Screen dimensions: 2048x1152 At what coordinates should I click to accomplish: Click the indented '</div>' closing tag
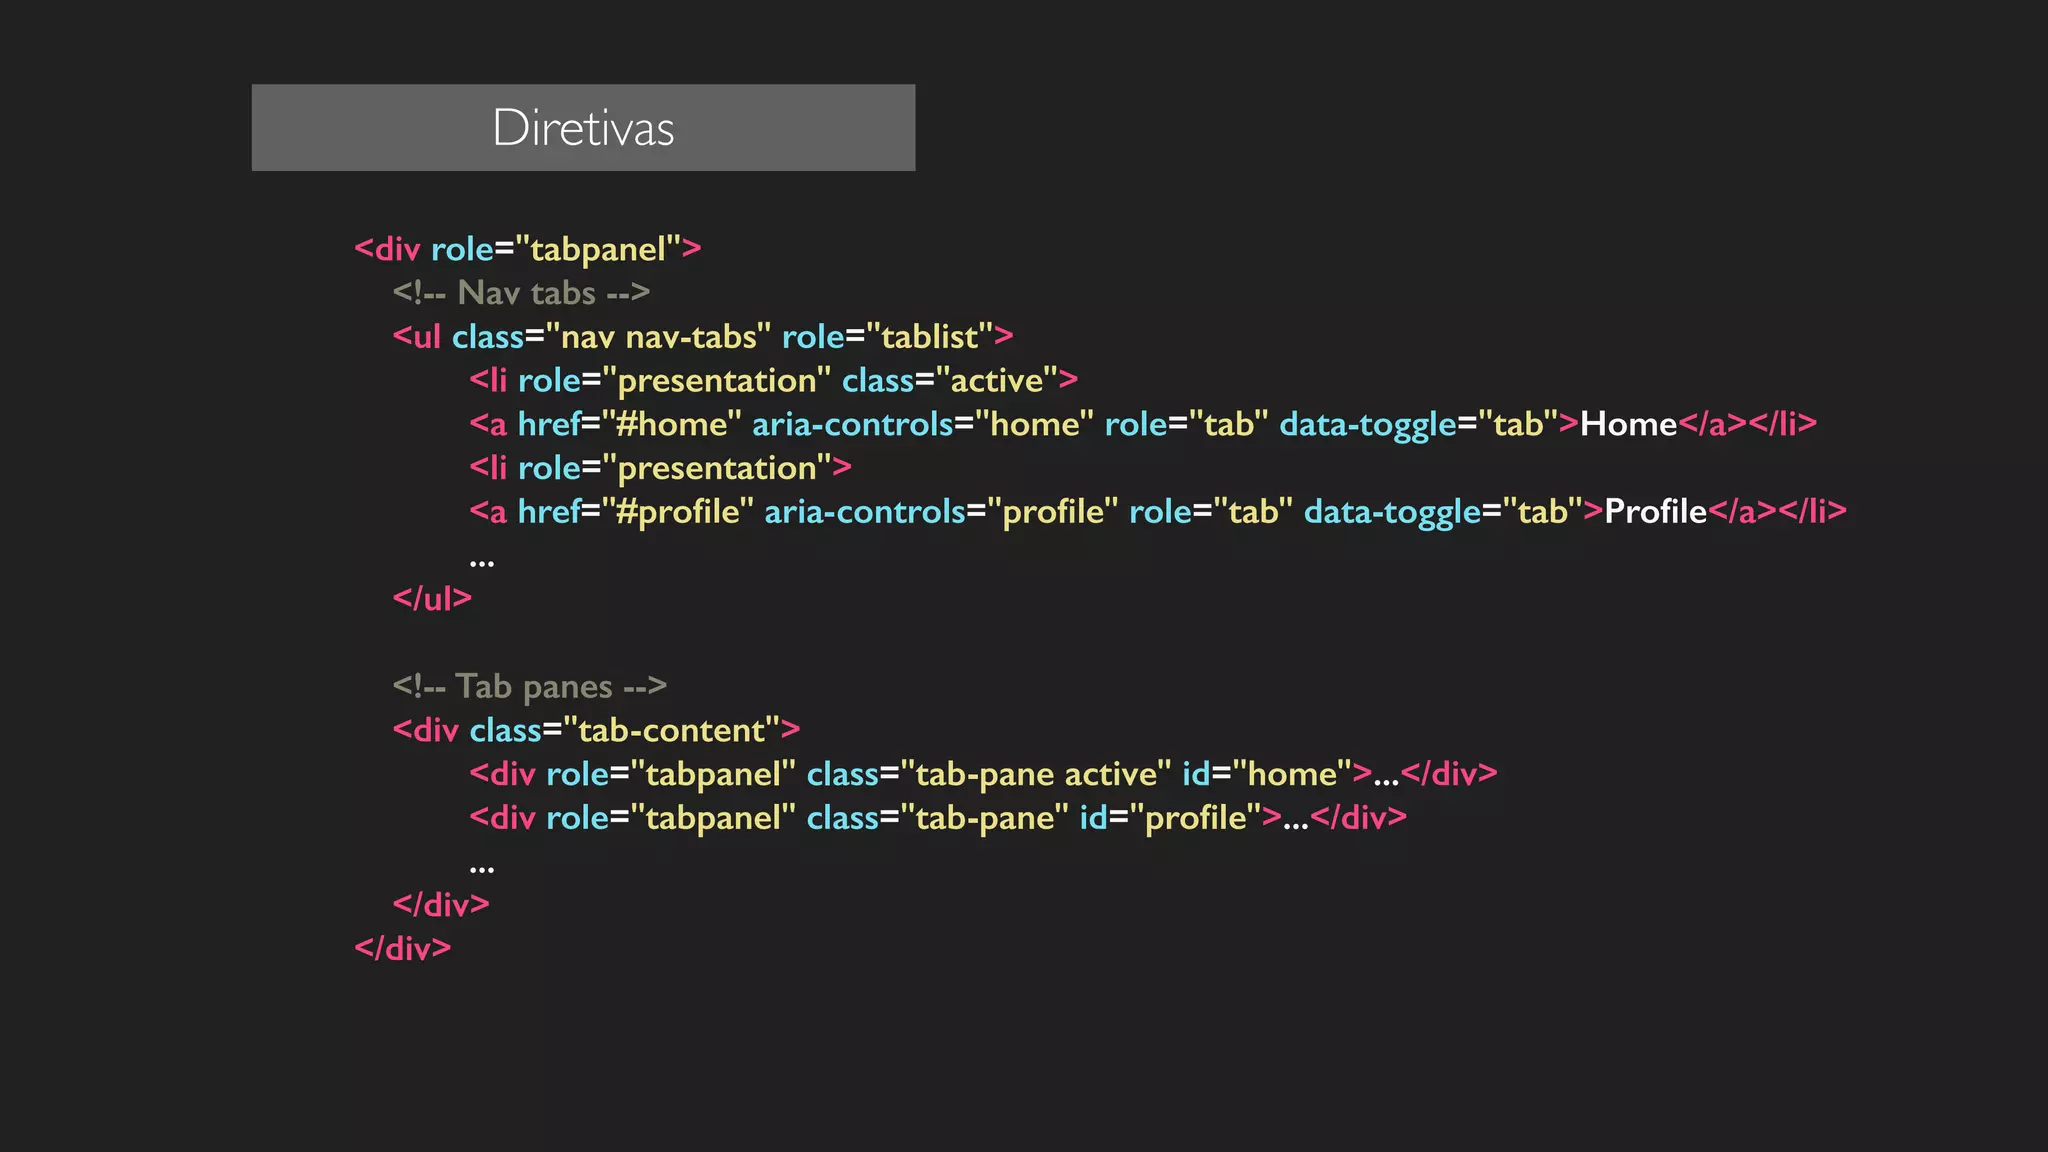441,905
